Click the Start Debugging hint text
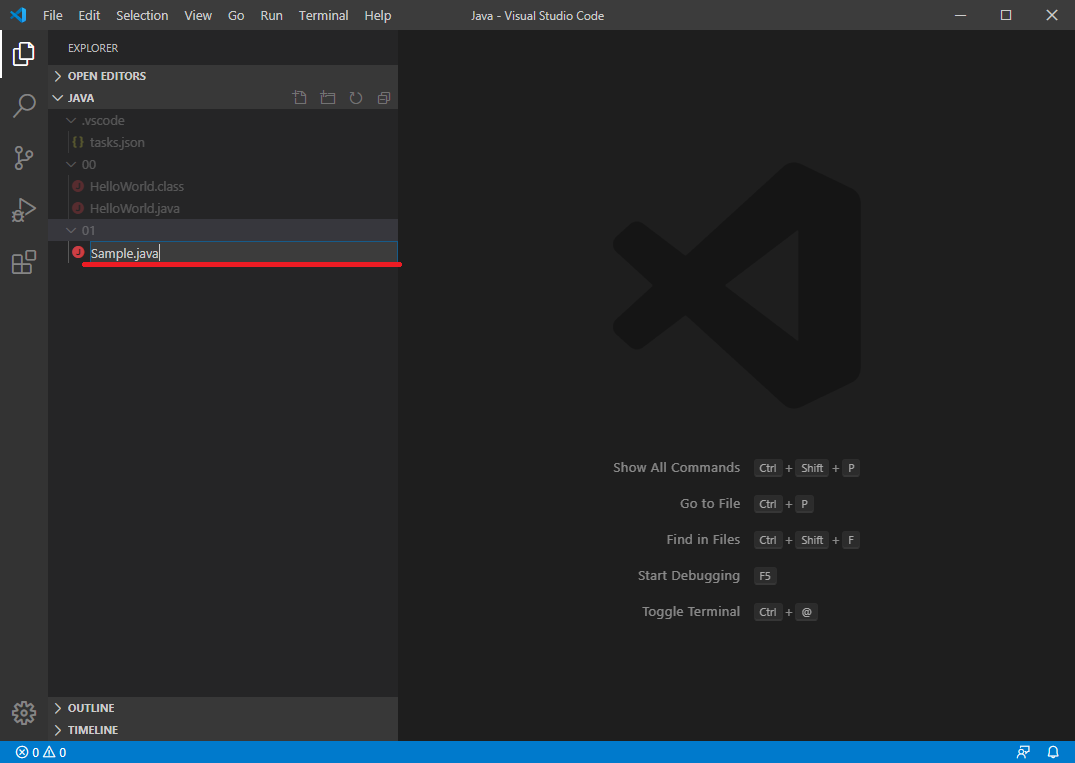The width and height of the screenshot is (1075, 763). coord(688,576)
